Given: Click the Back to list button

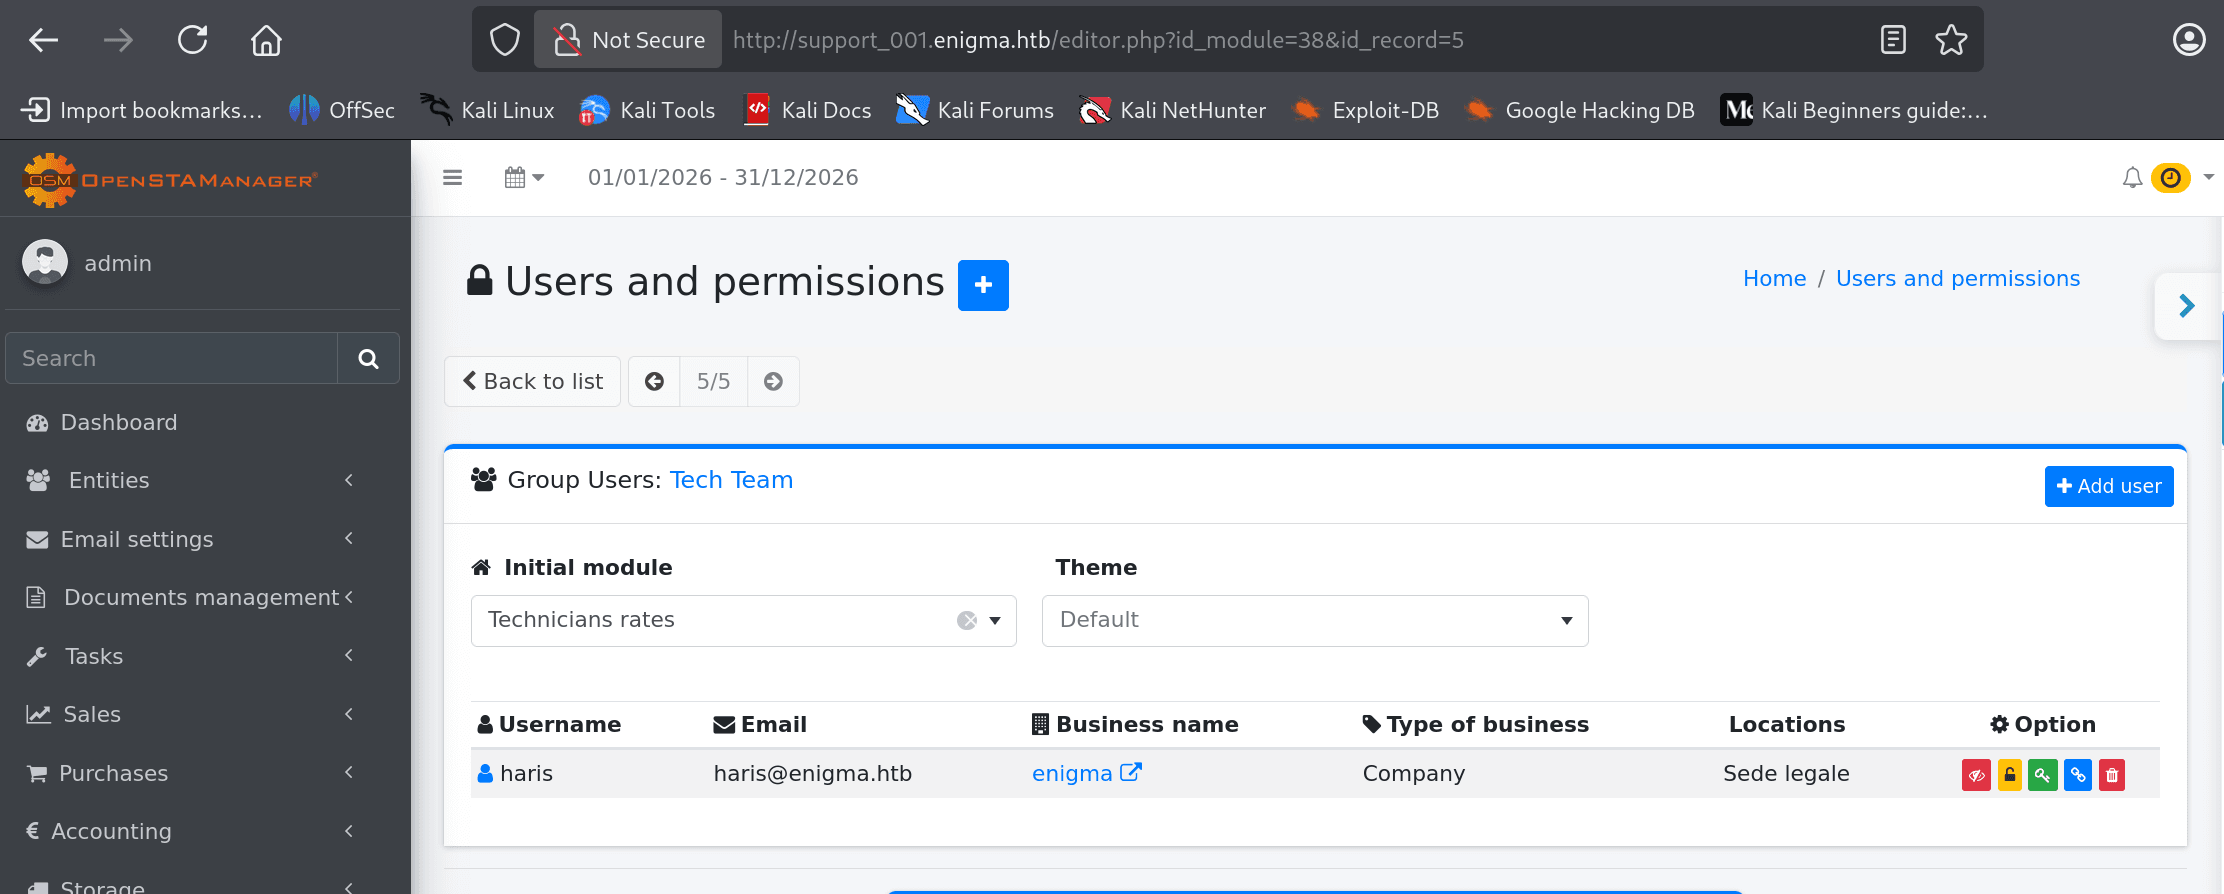Looking at the screenshot, I should [533, 382].
